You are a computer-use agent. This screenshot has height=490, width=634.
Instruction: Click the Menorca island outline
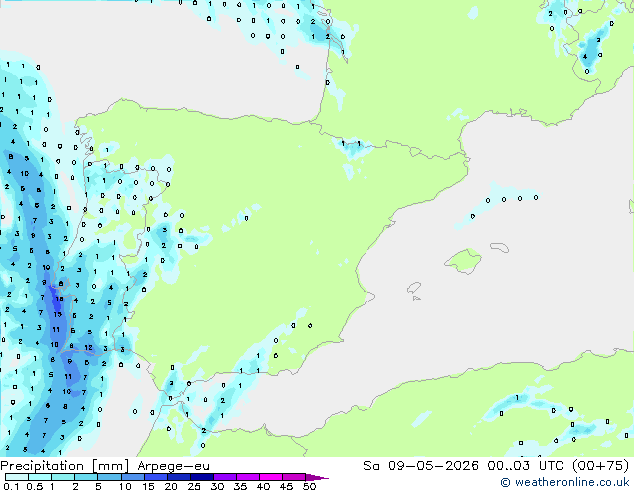500,247
